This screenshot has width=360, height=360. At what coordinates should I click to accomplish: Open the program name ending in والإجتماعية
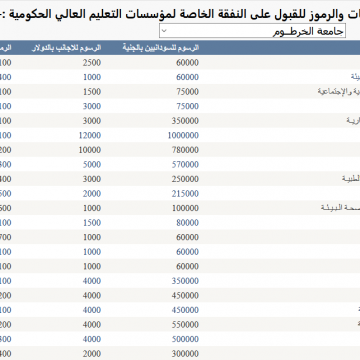click(339, 92)
